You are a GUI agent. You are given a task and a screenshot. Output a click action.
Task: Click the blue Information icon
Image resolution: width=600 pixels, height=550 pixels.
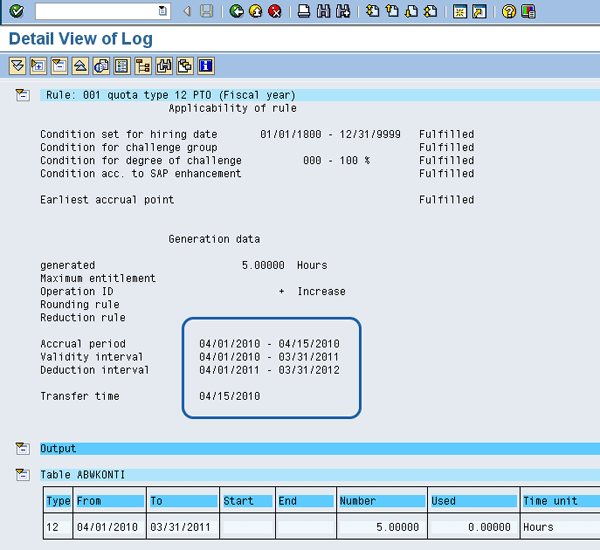coord(206,66)
